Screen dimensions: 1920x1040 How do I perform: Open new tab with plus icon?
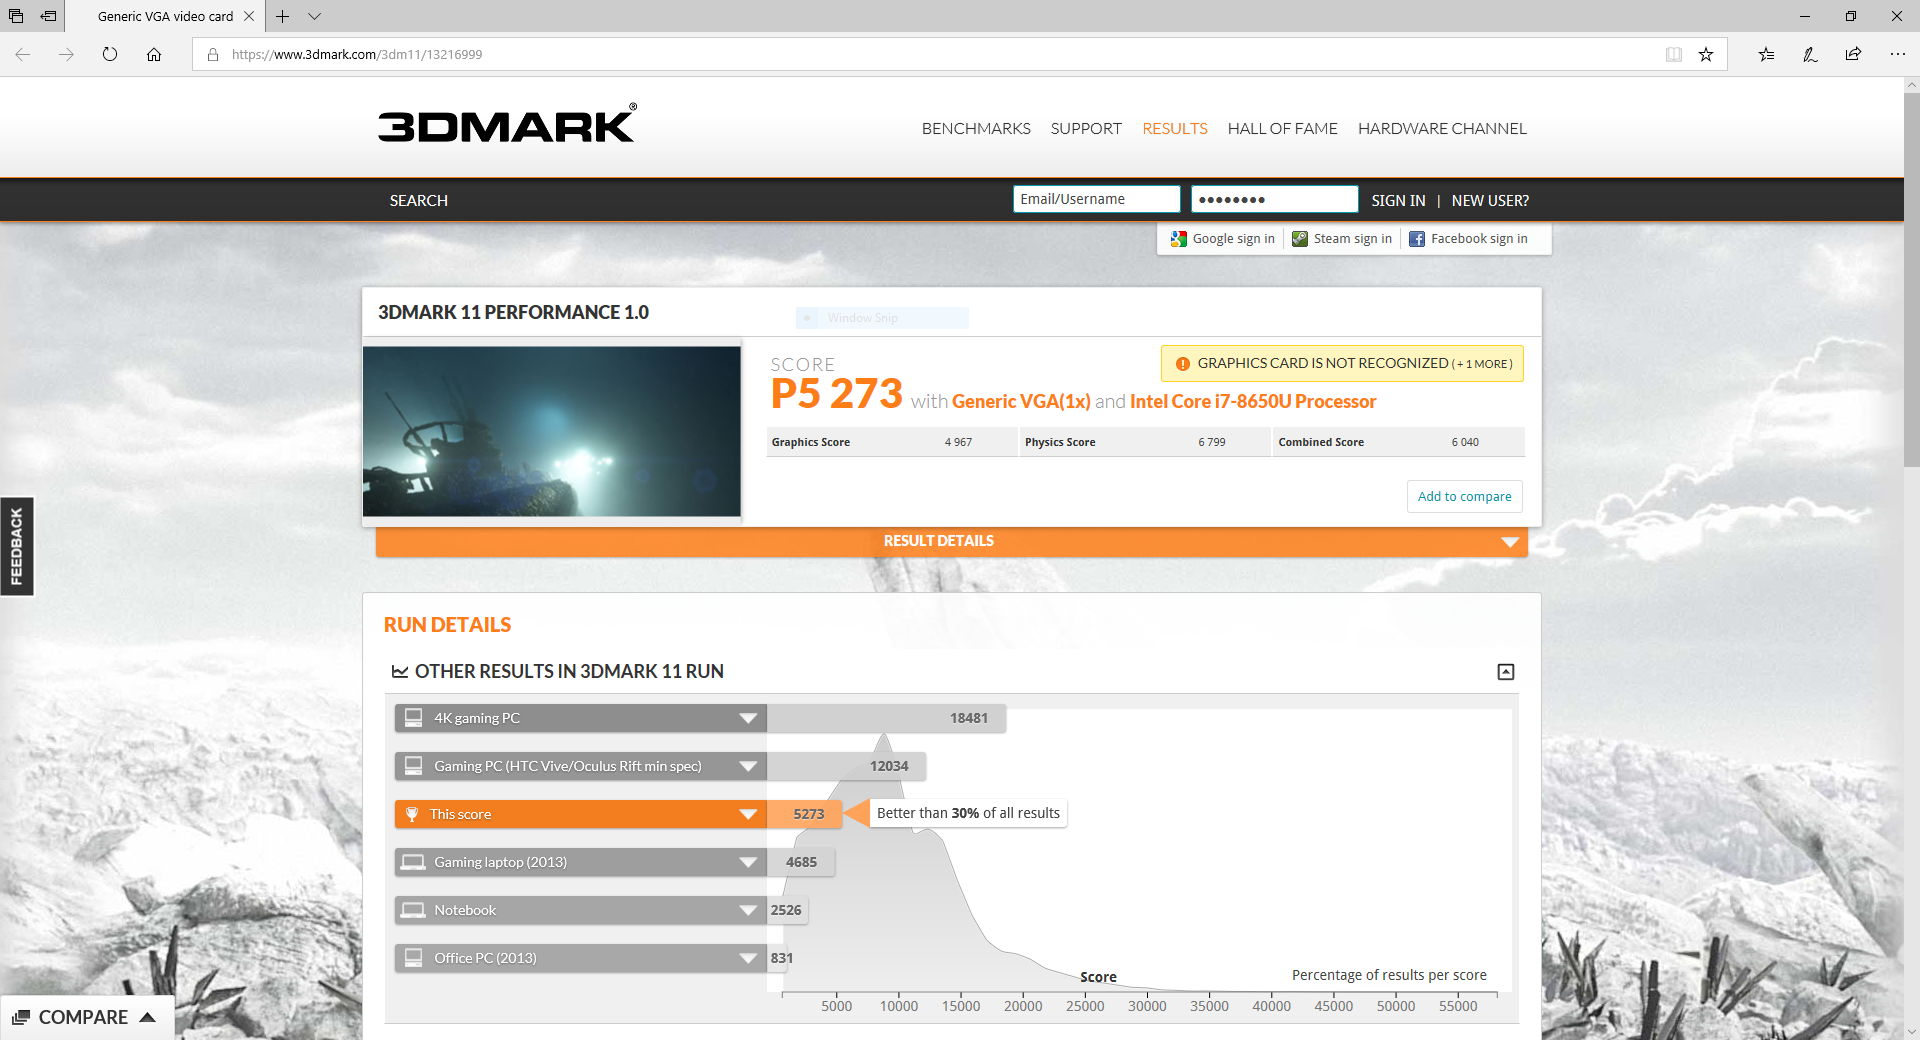click(x=283, y=16)
